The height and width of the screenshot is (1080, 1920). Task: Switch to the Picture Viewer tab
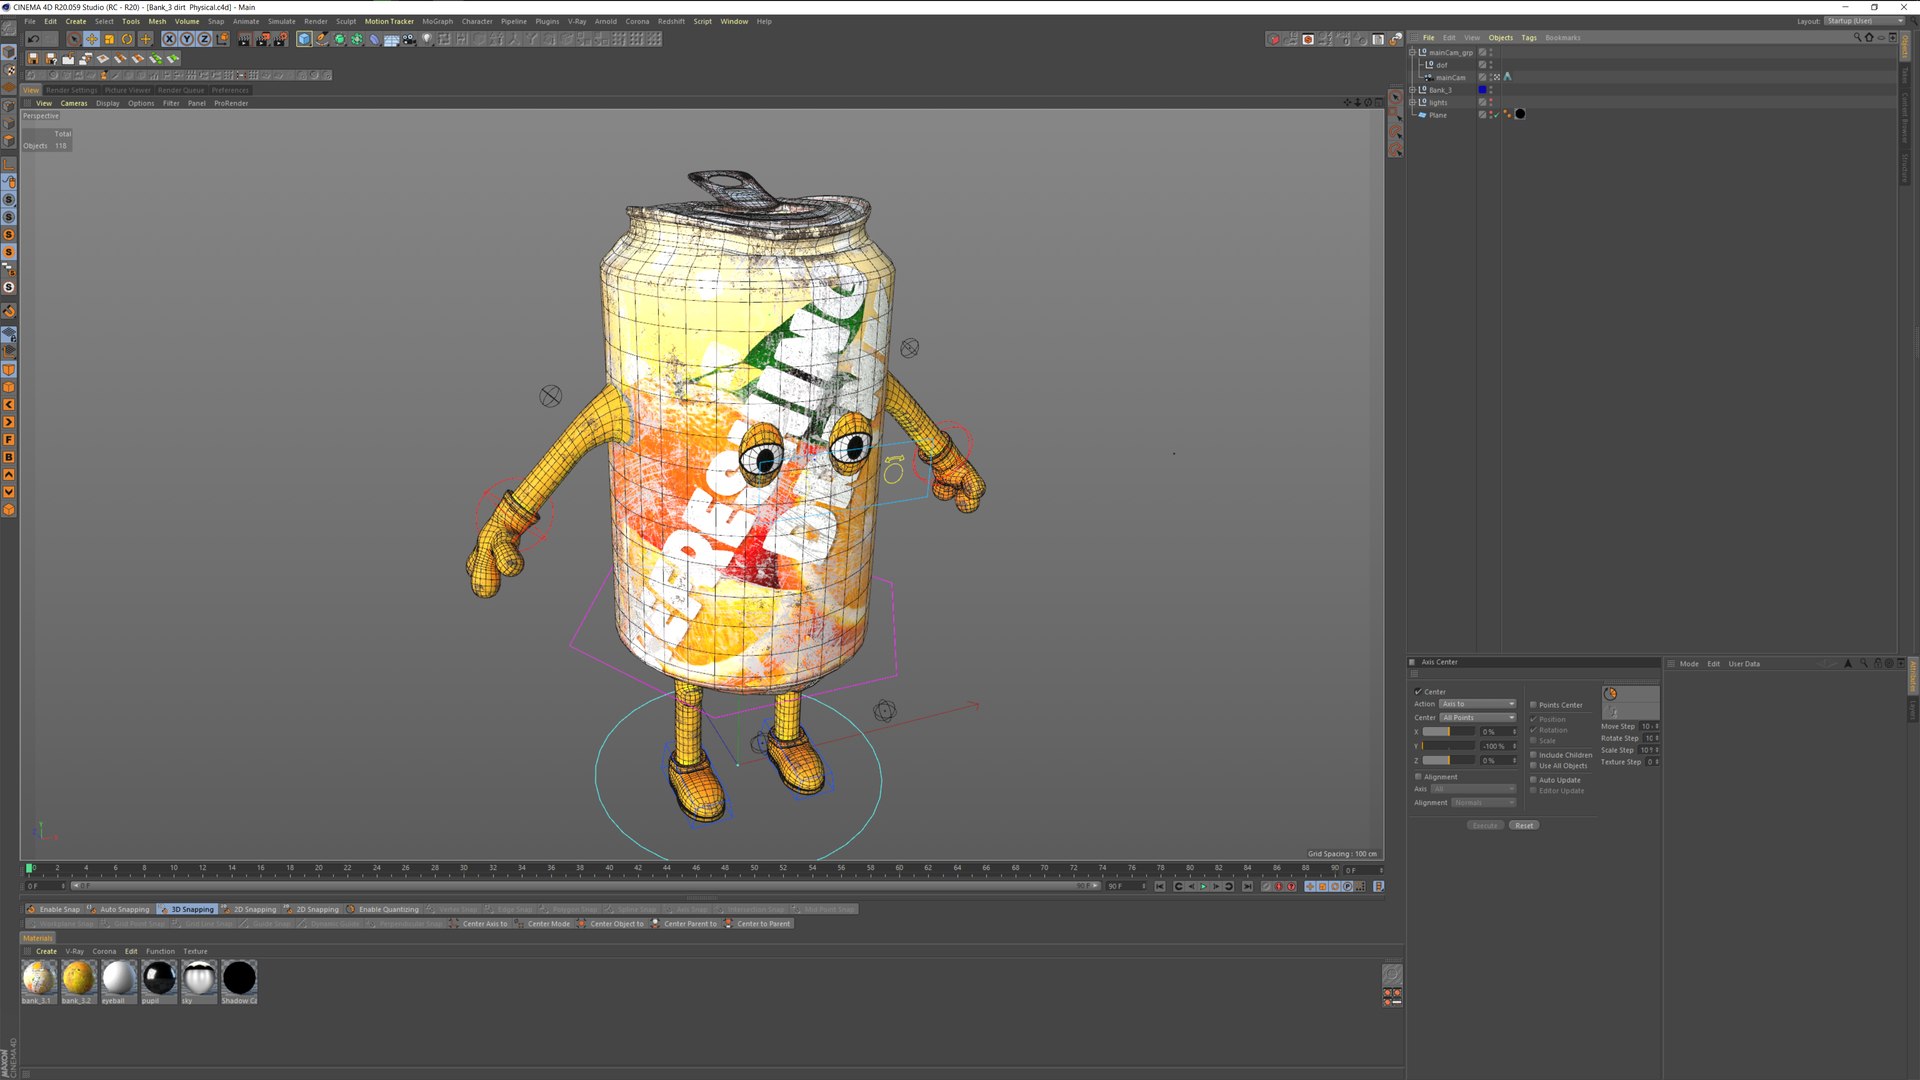tap(128, 90)
